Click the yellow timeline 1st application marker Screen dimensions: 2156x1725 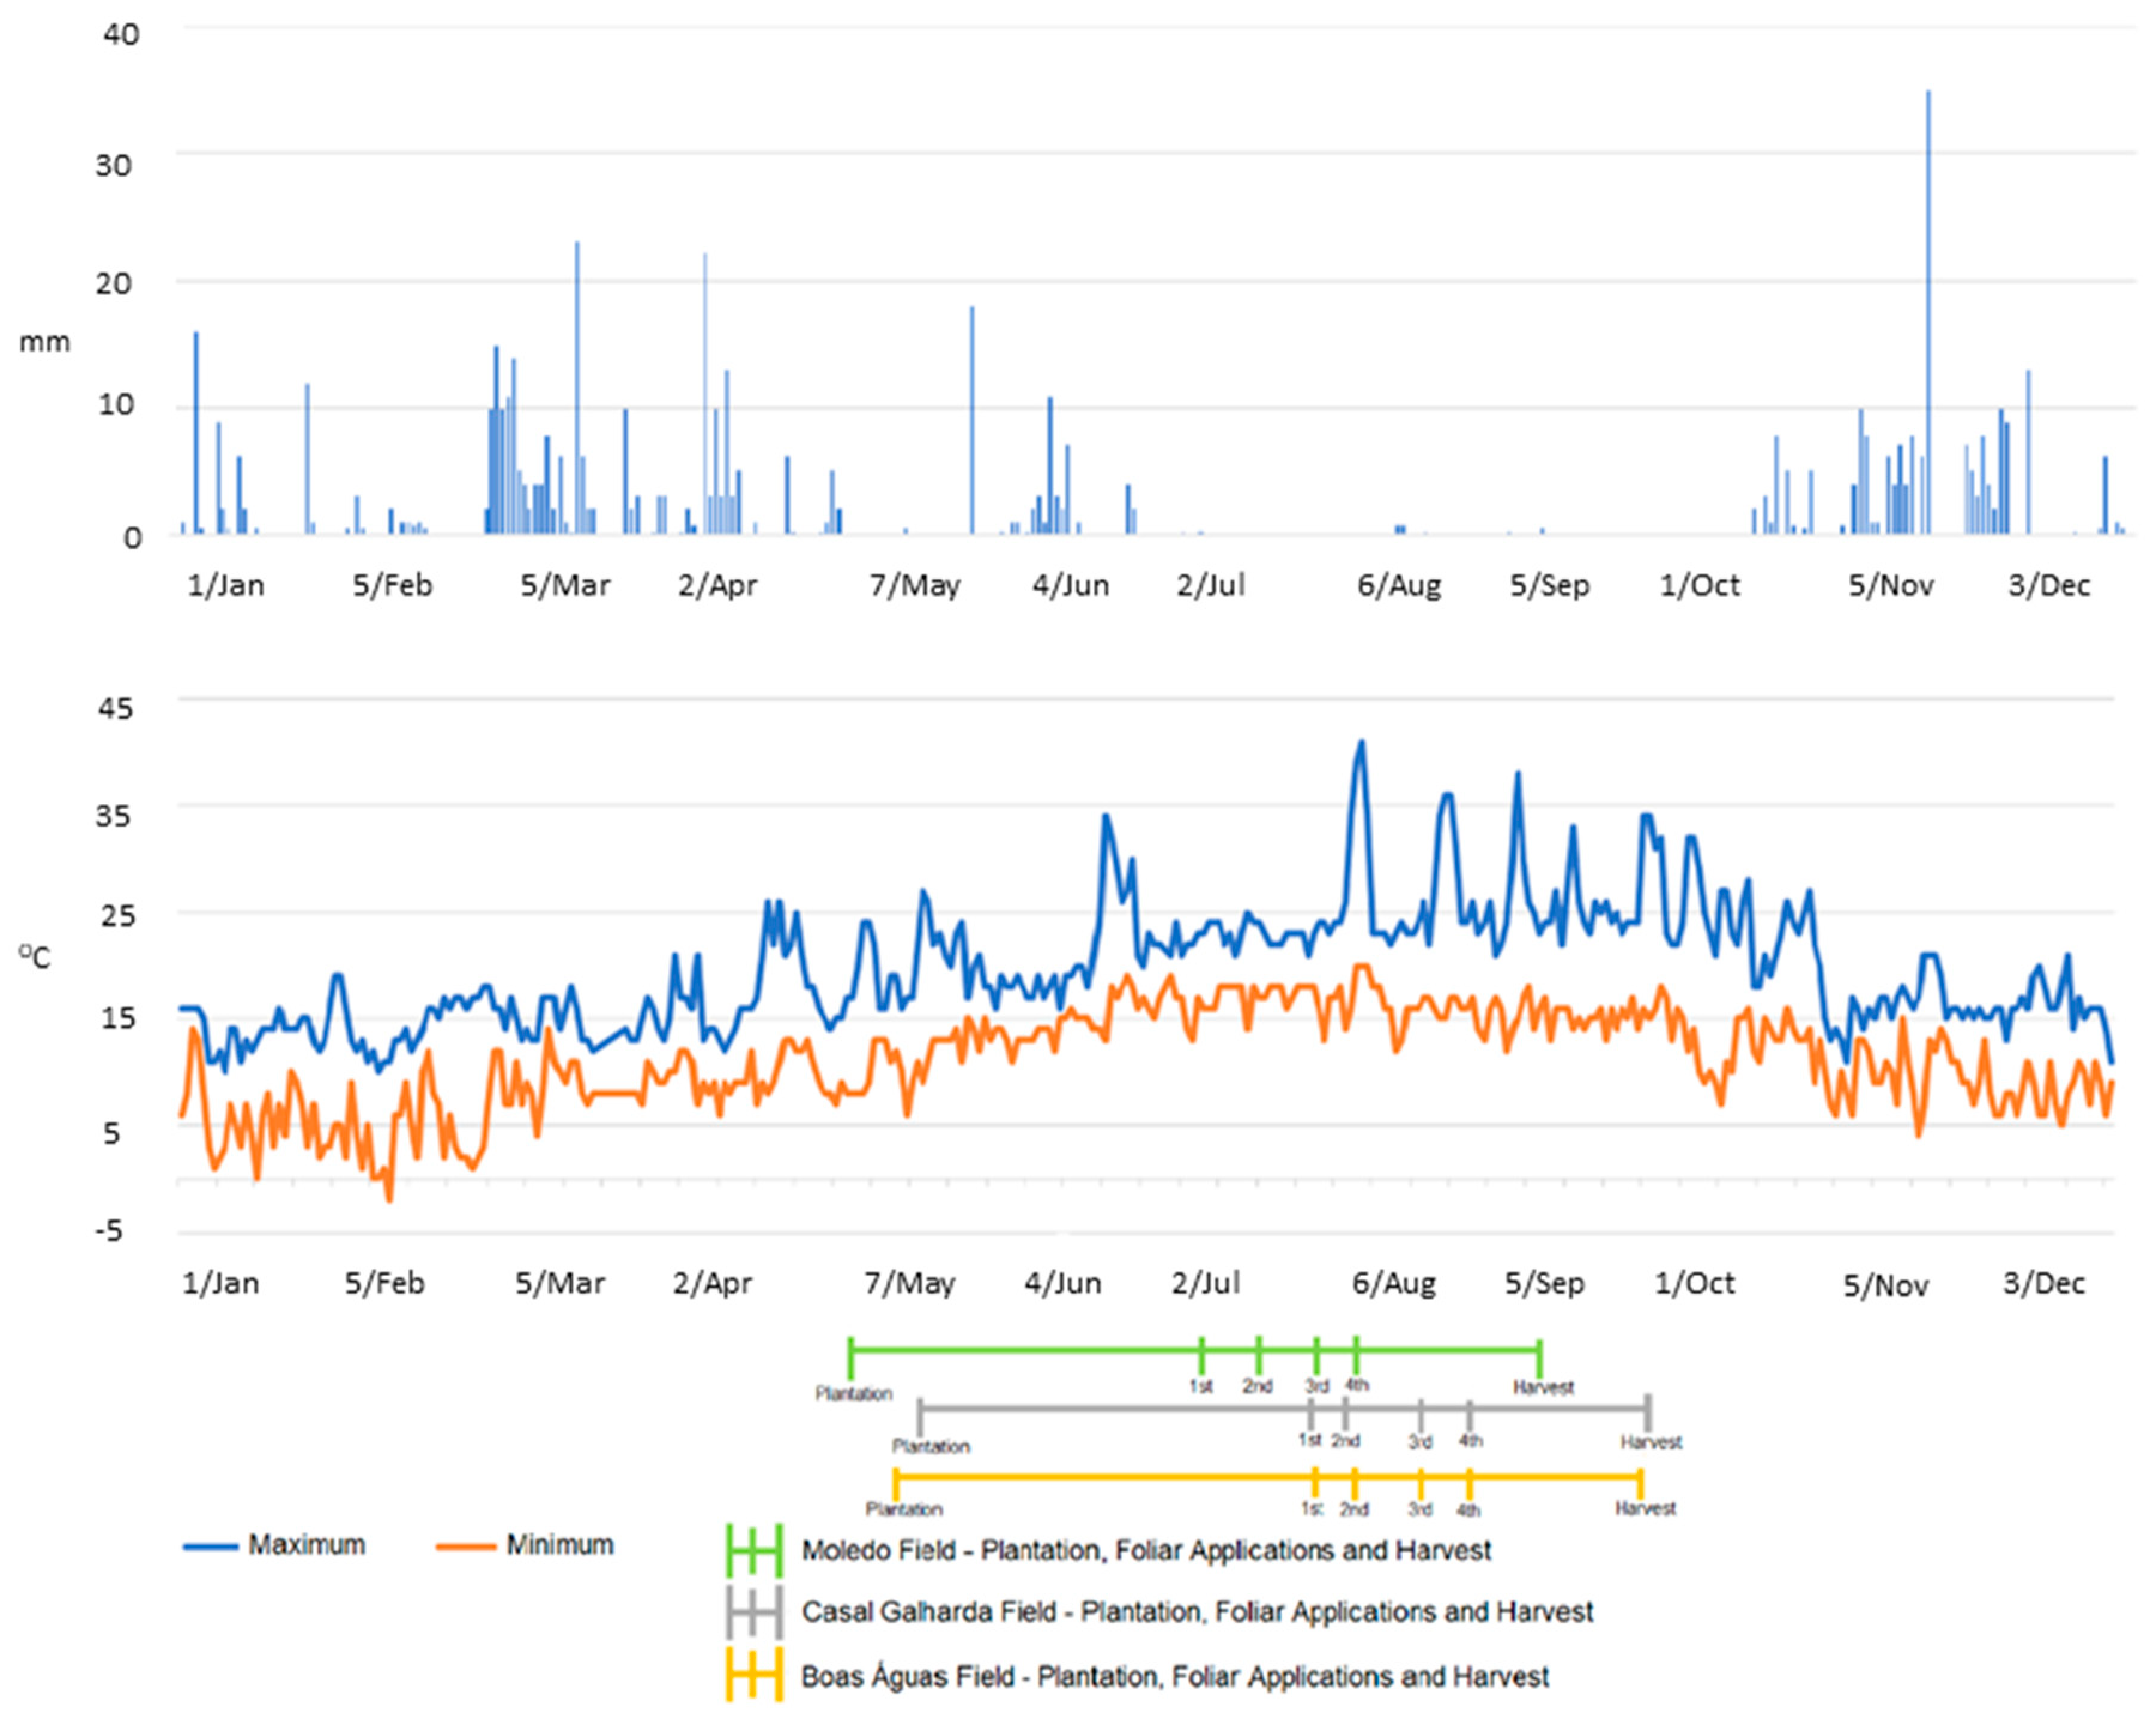[x=1315, y=1482]
